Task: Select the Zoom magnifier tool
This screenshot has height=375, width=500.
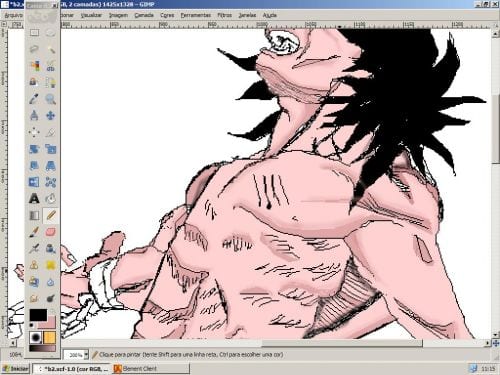Action: 51,99
